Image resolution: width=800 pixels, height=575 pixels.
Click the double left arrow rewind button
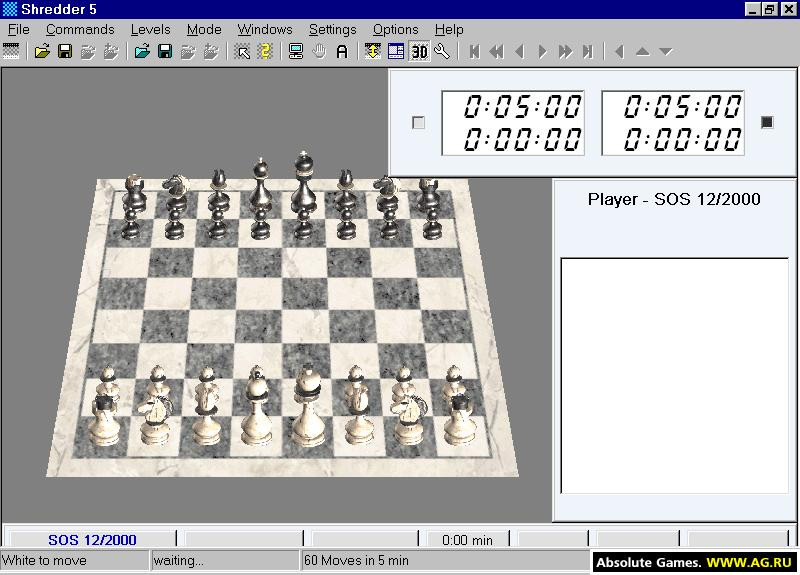pos(496,52)
